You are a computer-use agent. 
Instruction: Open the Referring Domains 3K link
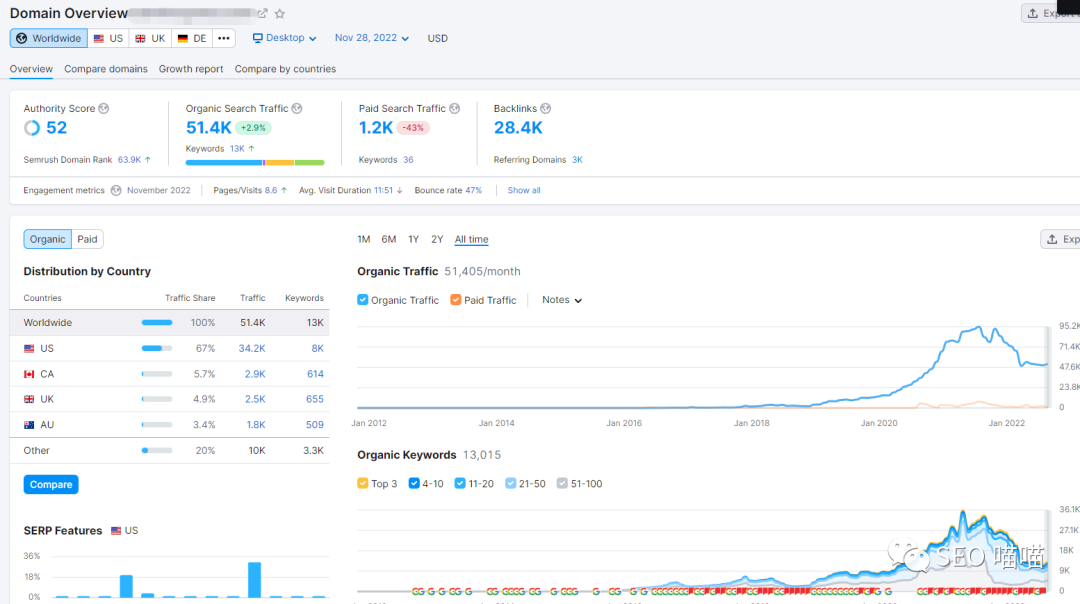pyautogui.click(x=577, y=160)
